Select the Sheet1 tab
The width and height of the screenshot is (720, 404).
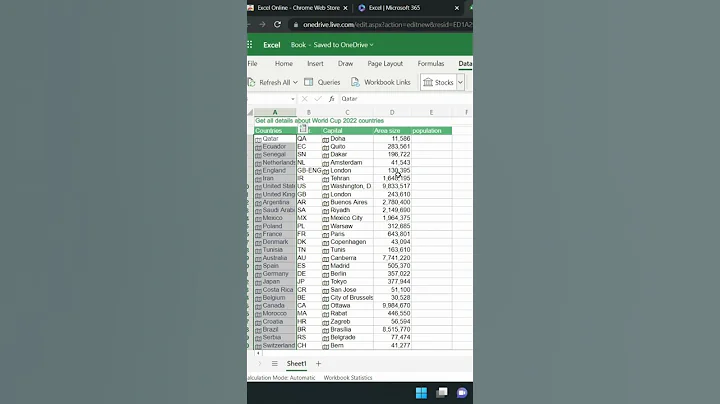(x=297, y=364)
